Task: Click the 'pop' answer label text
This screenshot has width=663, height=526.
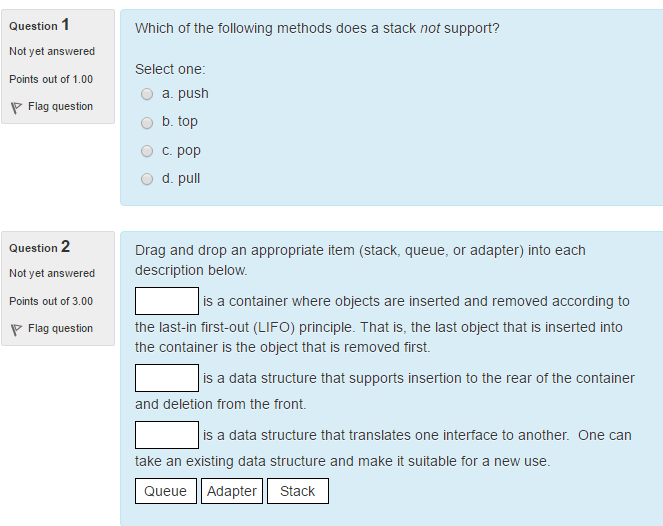Action: pyautogui.click(x=189, y=151)
